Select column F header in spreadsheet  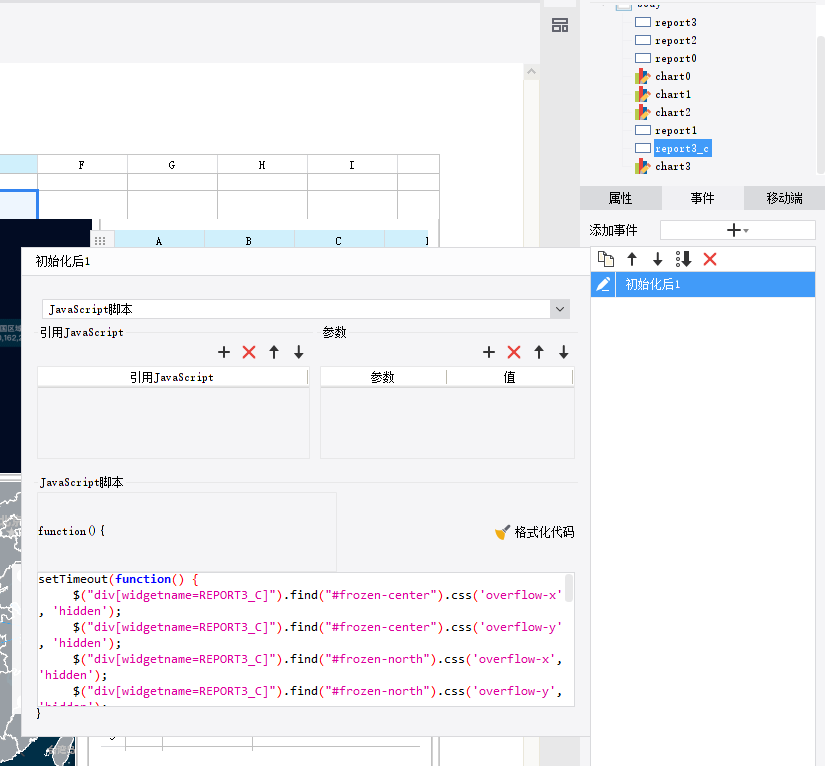click(x=82, y=165)
